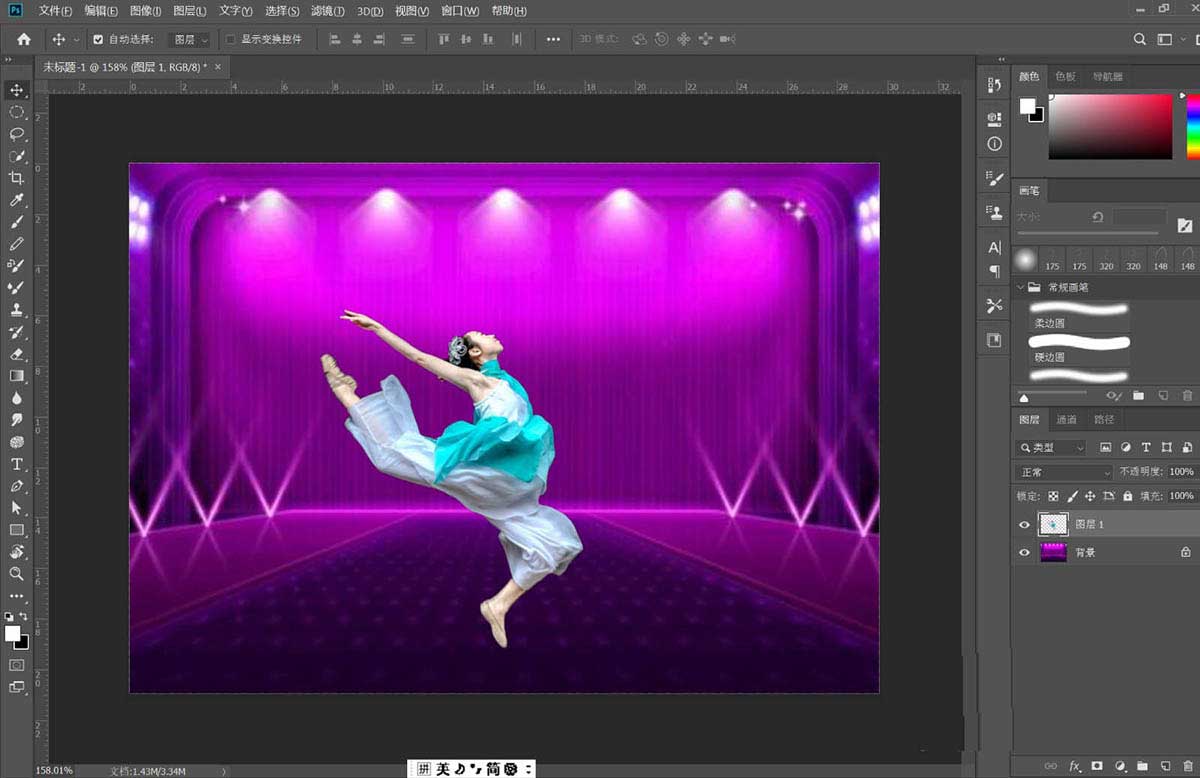1200x778 pixels.
Task: Select the 图层 1 layer thumbnail
Action: 1053,524
